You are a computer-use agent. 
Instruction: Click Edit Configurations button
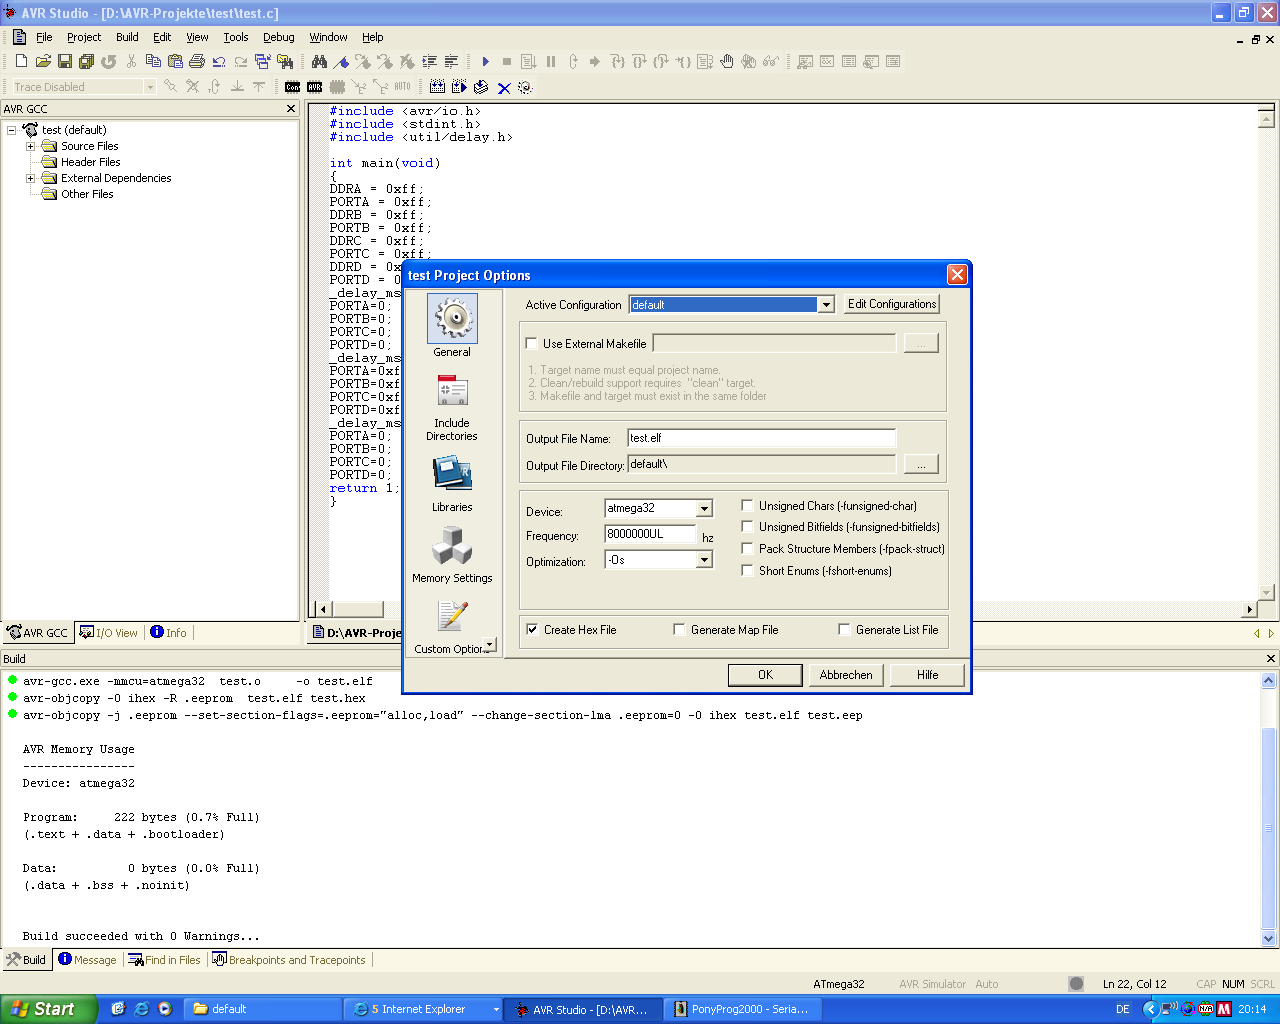[892, 304]
